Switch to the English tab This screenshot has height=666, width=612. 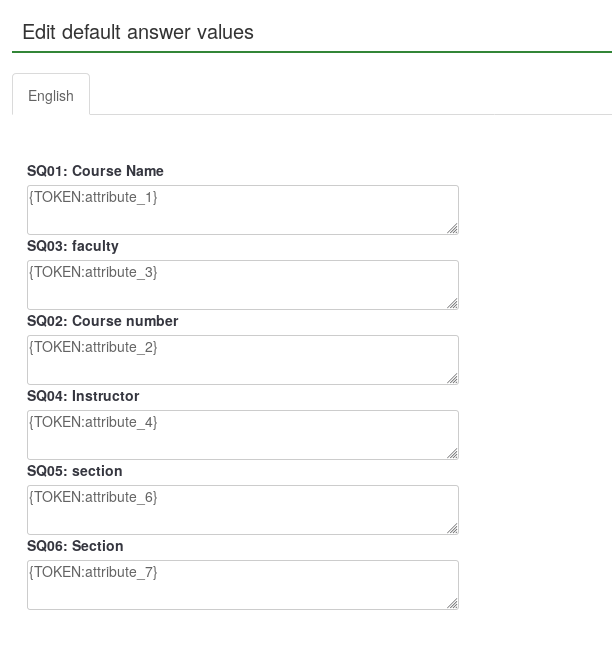coord(51,96)
